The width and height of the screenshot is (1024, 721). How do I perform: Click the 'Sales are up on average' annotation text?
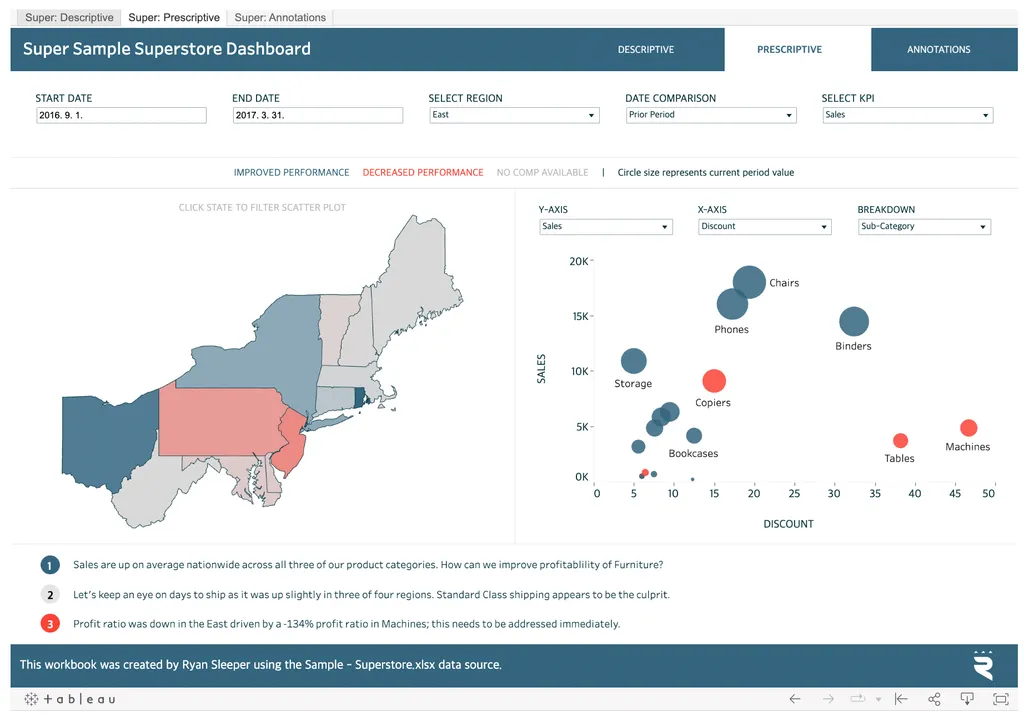368,565
